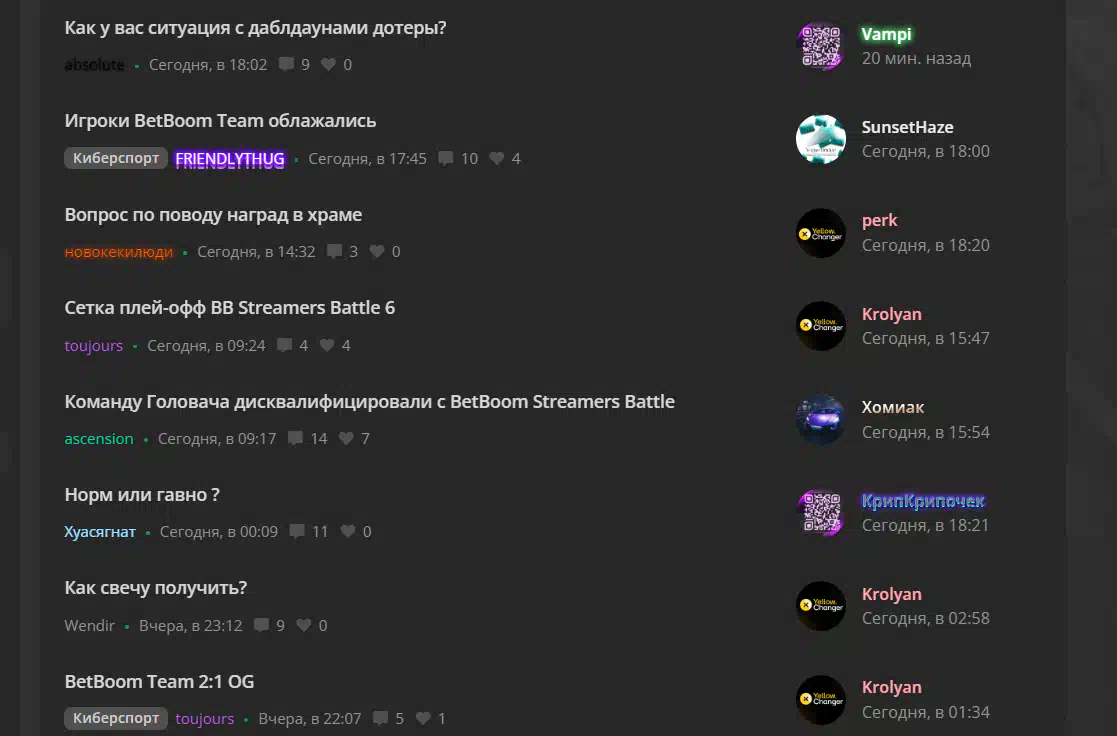
Task: Click perk's Yellow Changer avatar
Action: click(x=821, y=233)
